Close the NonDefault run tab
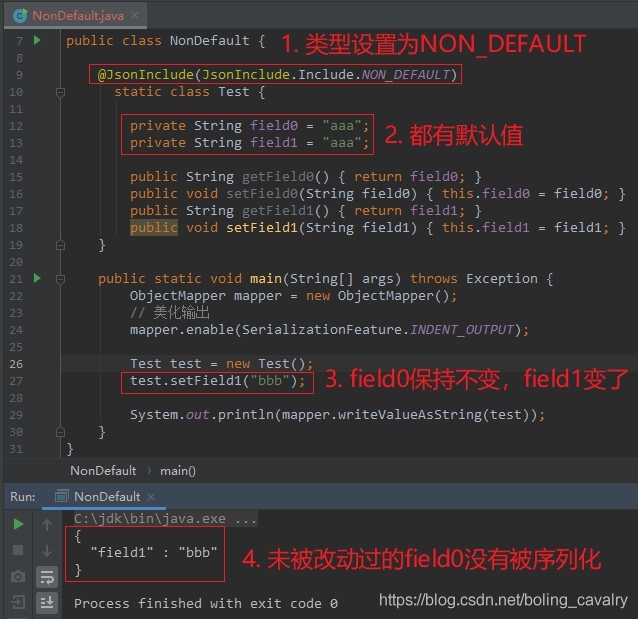The height and width of the screenshot is (619, 638). 151,497
